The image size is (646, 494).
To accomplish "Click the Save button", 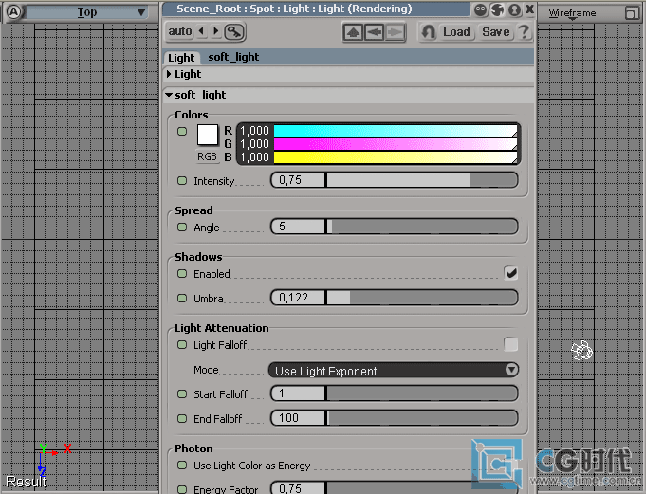I will point(496,32).
